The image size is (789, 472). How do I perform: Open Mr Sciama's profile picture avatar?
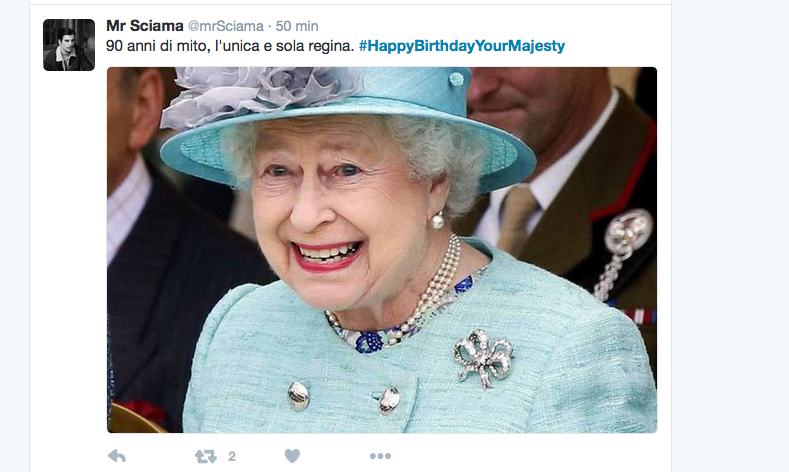click(69, 45)
